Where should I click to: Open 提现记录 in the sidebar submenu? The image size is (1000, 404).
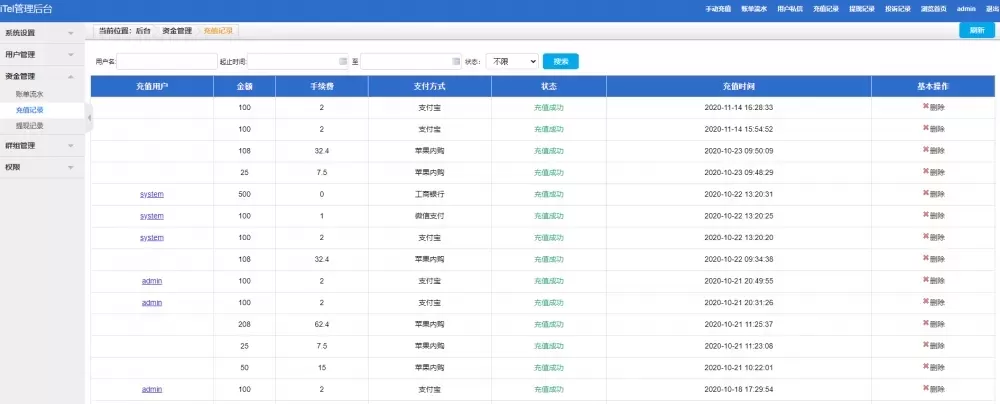29,126
